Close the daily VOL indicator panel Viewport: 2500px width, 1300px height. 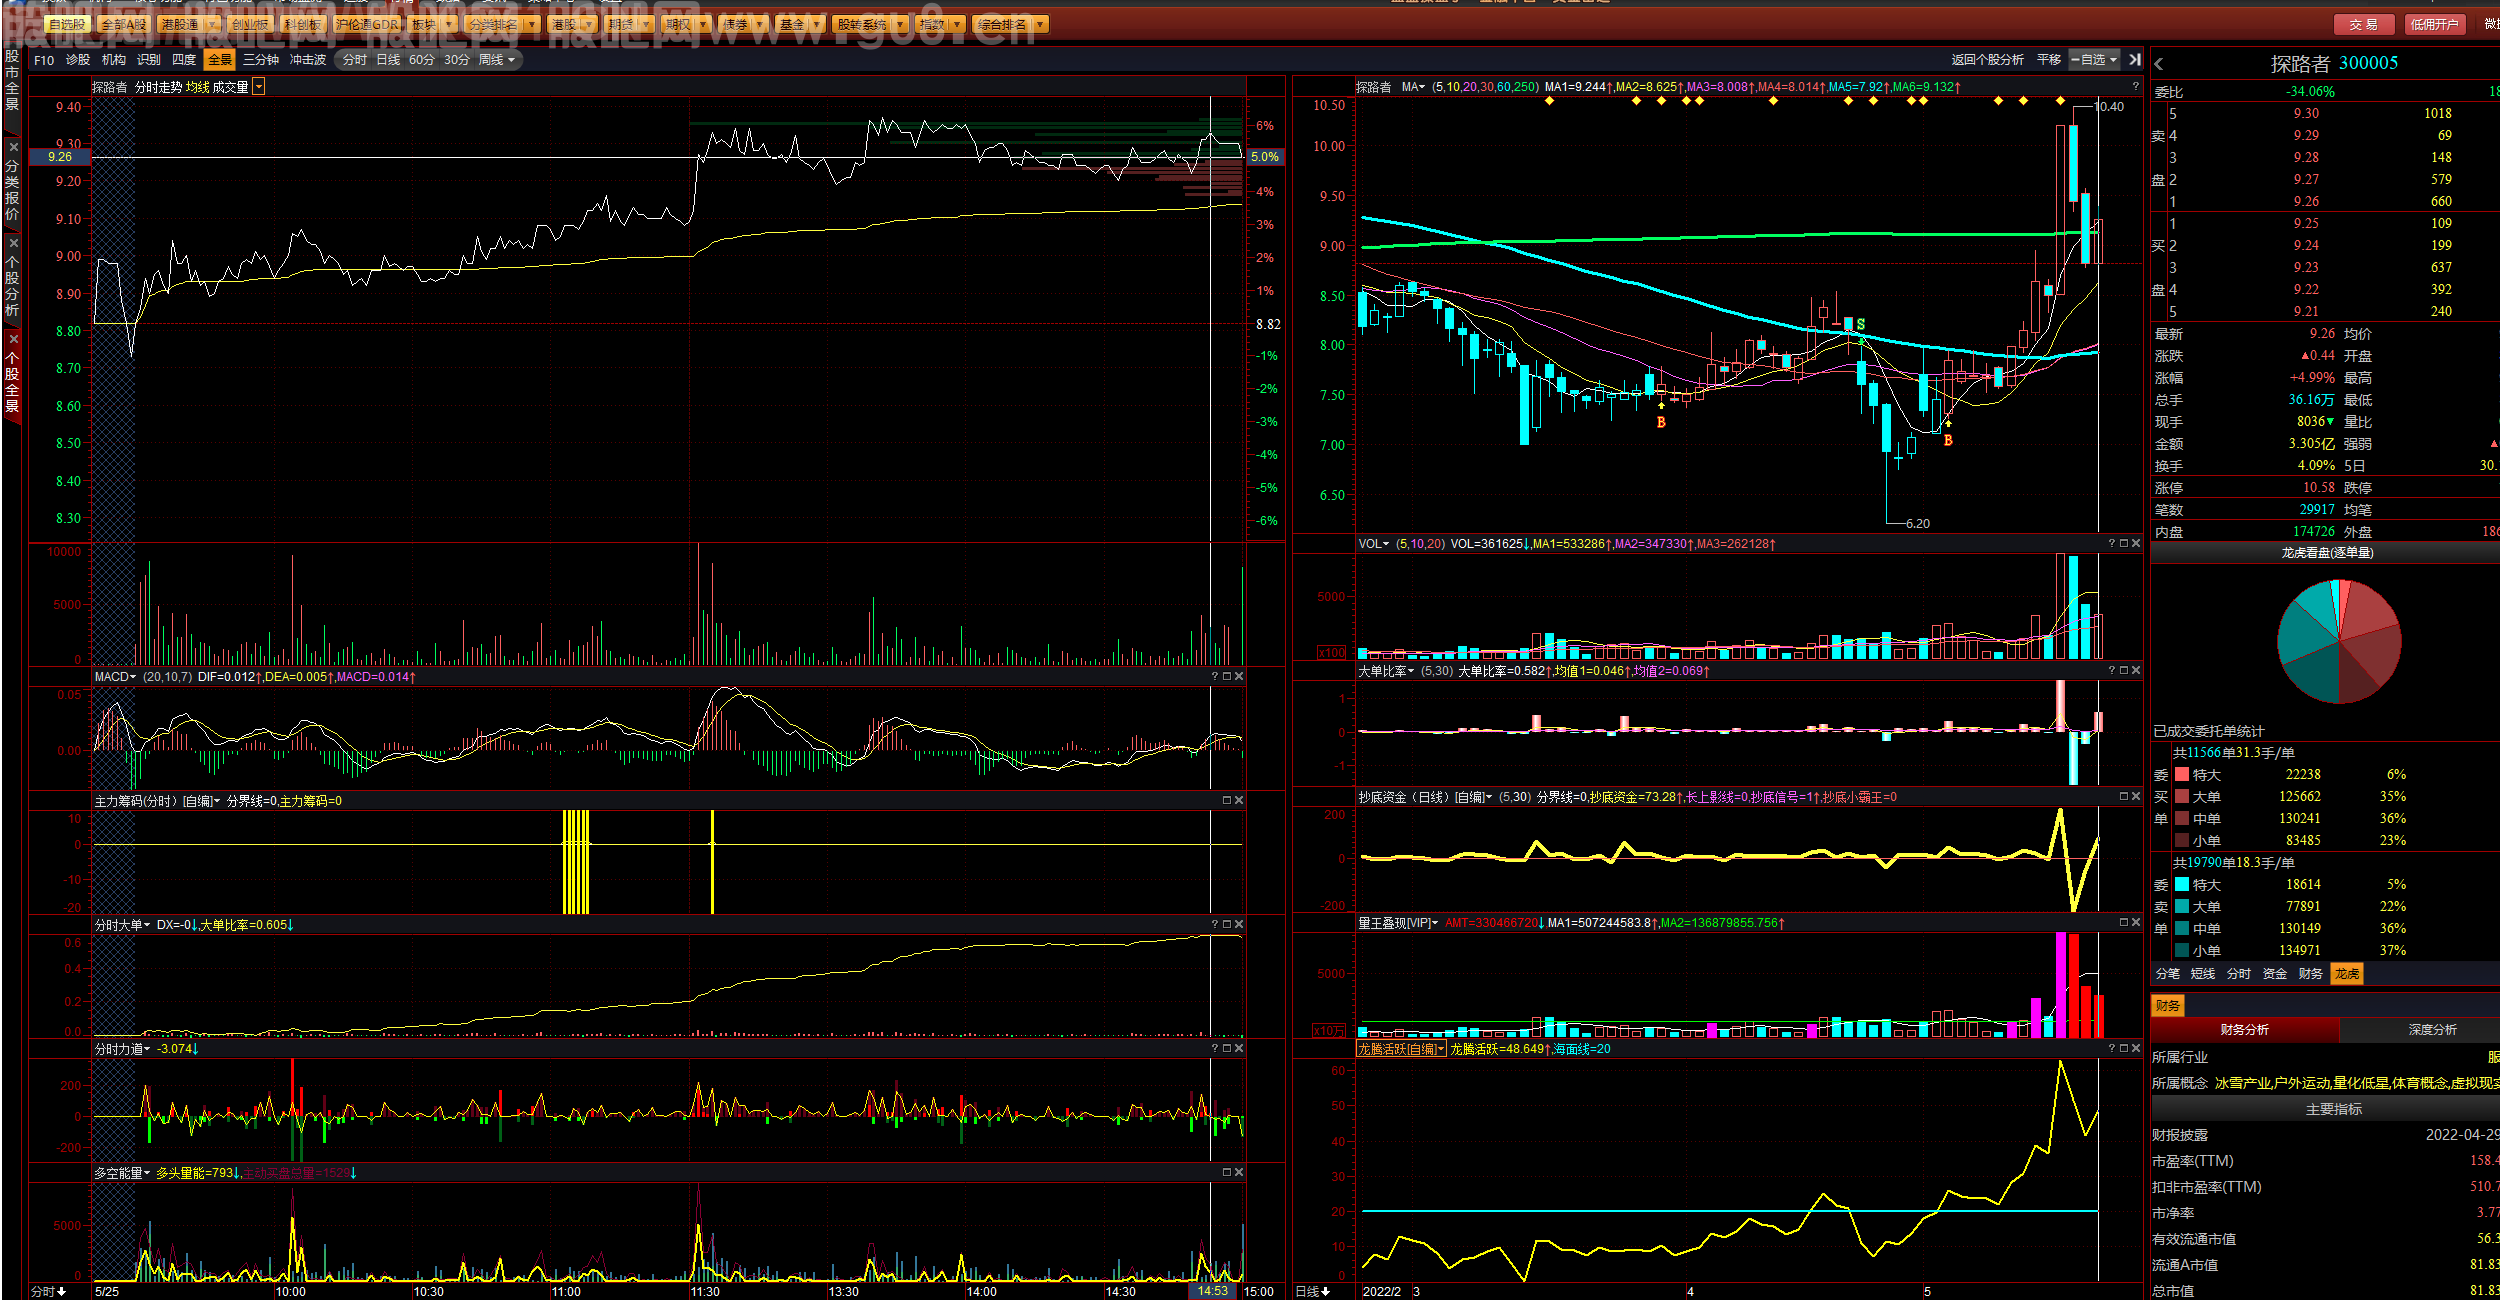2136,544
